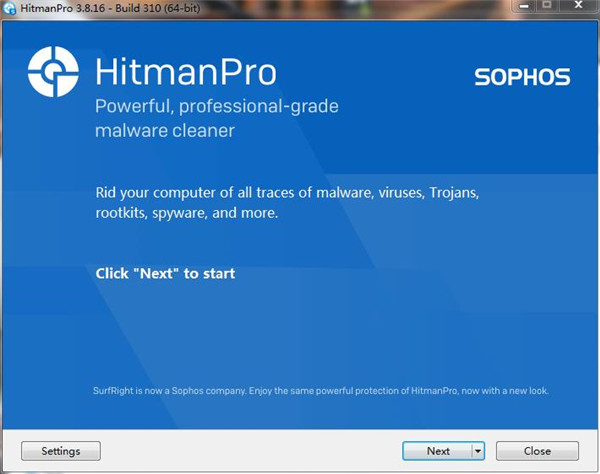This screenshot has width=600, height=474.
Task: Select the 'Click "Next" to start' text
Action: point(165,274)
